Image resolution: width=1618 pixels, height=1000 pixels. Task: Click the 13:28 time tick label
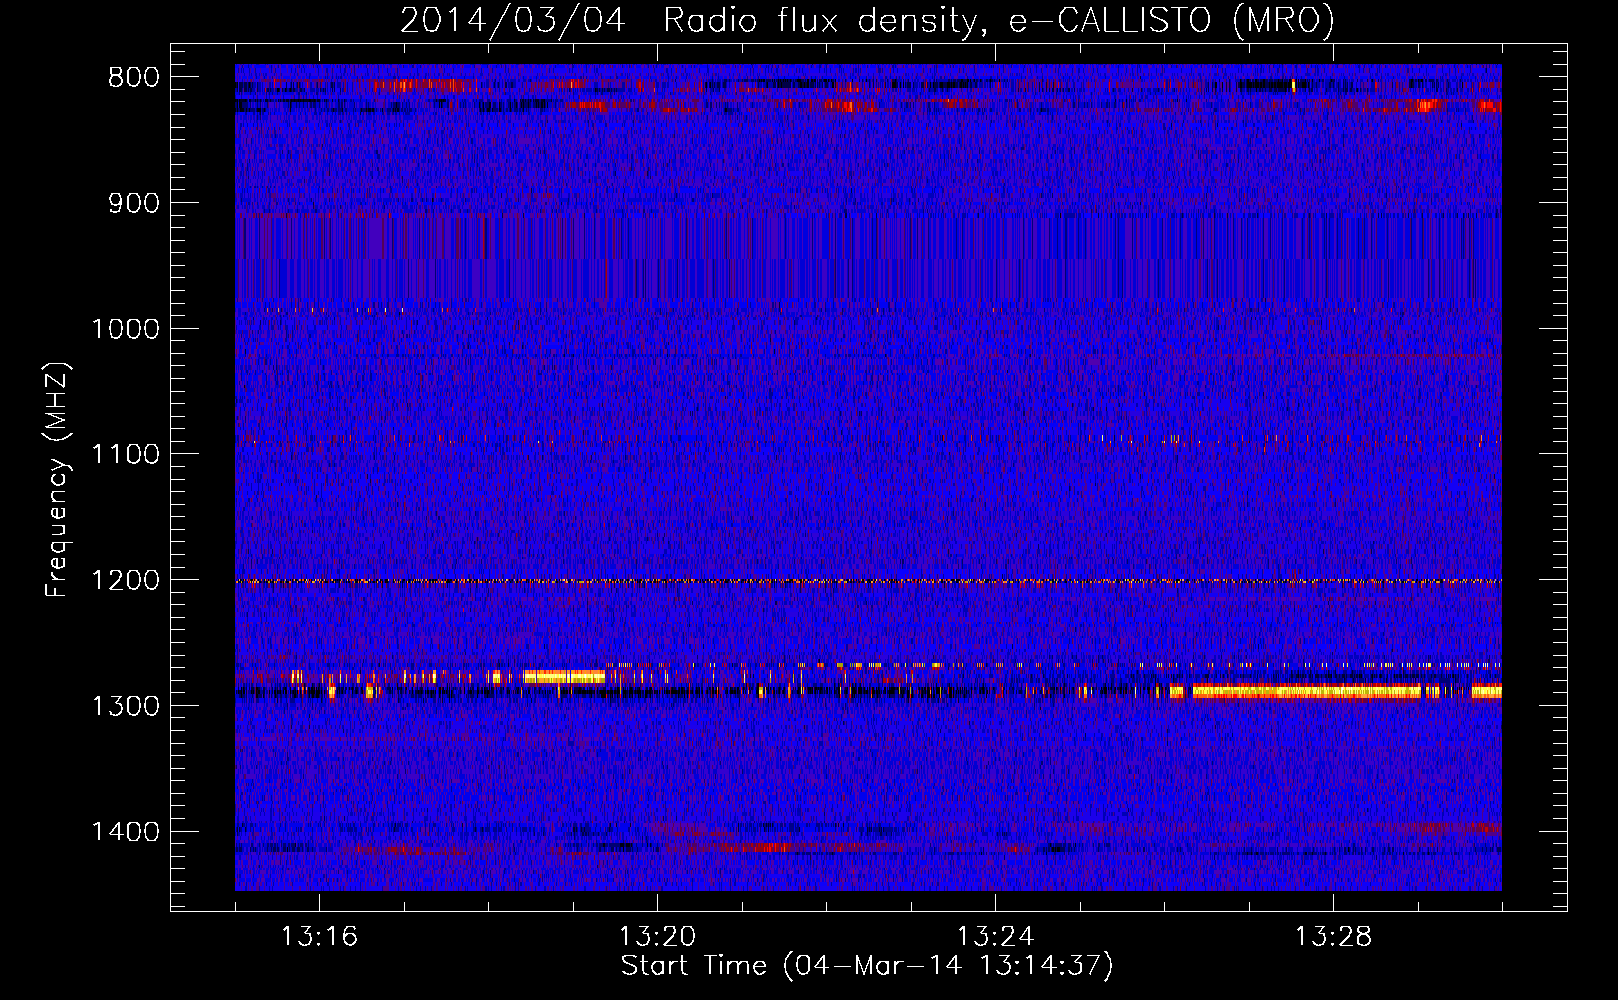coord(1333,937)
